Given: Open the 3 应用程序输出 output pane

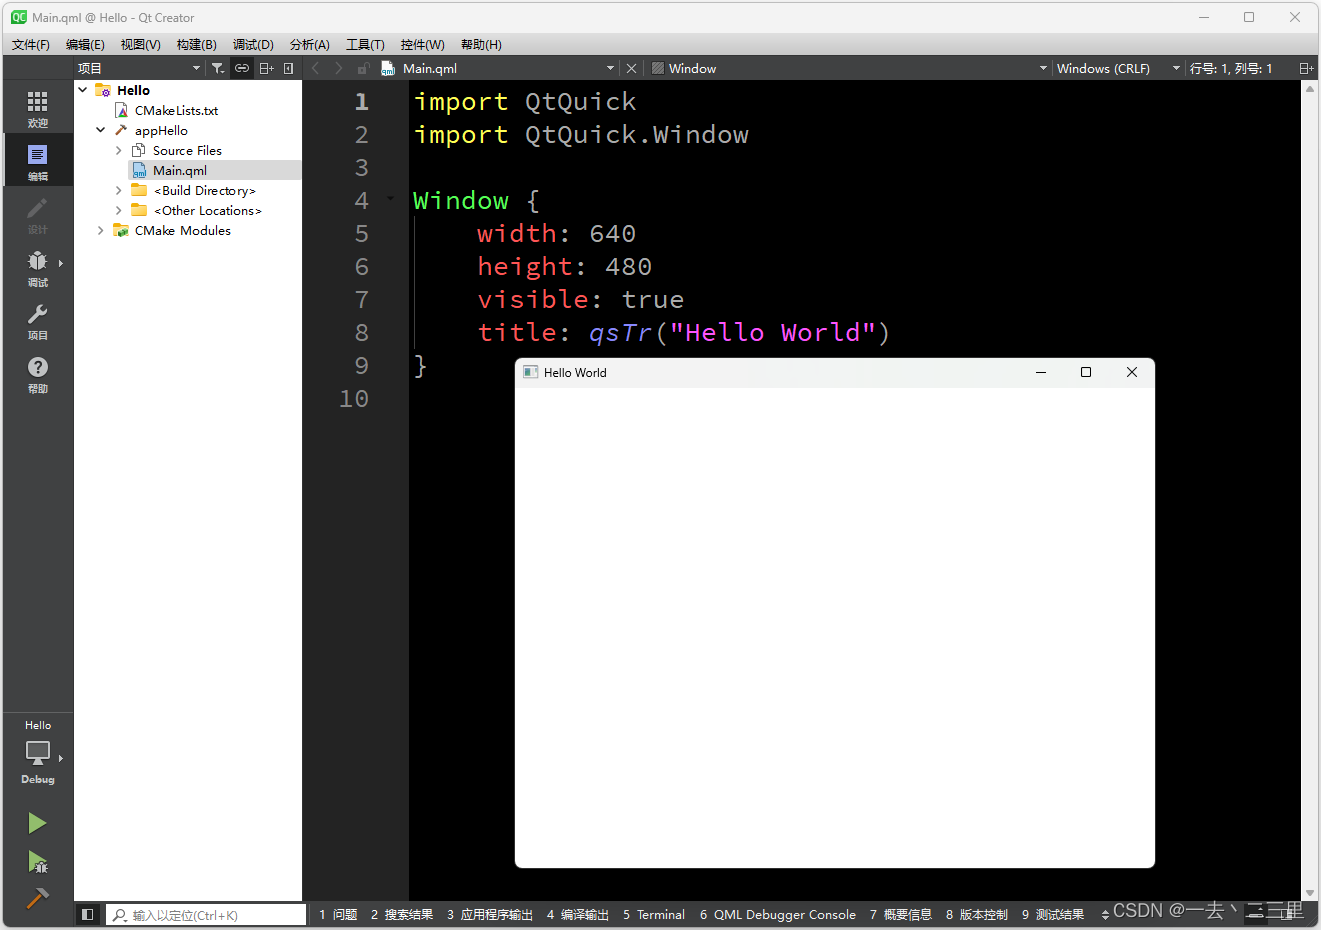Looking at the screenshot, I should click(x=490, y=914).
